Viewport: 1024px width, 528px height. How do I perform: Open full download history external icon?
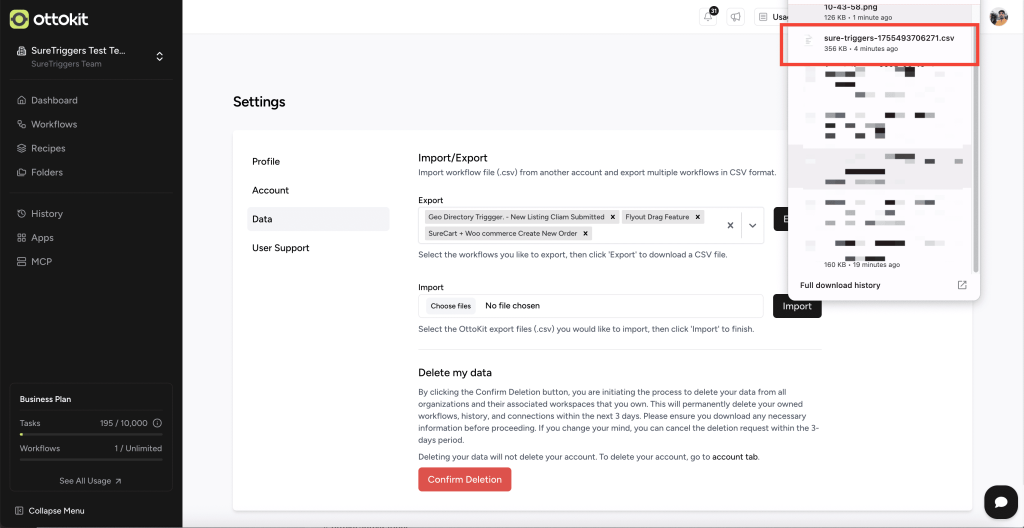click(x=962, y=285)
